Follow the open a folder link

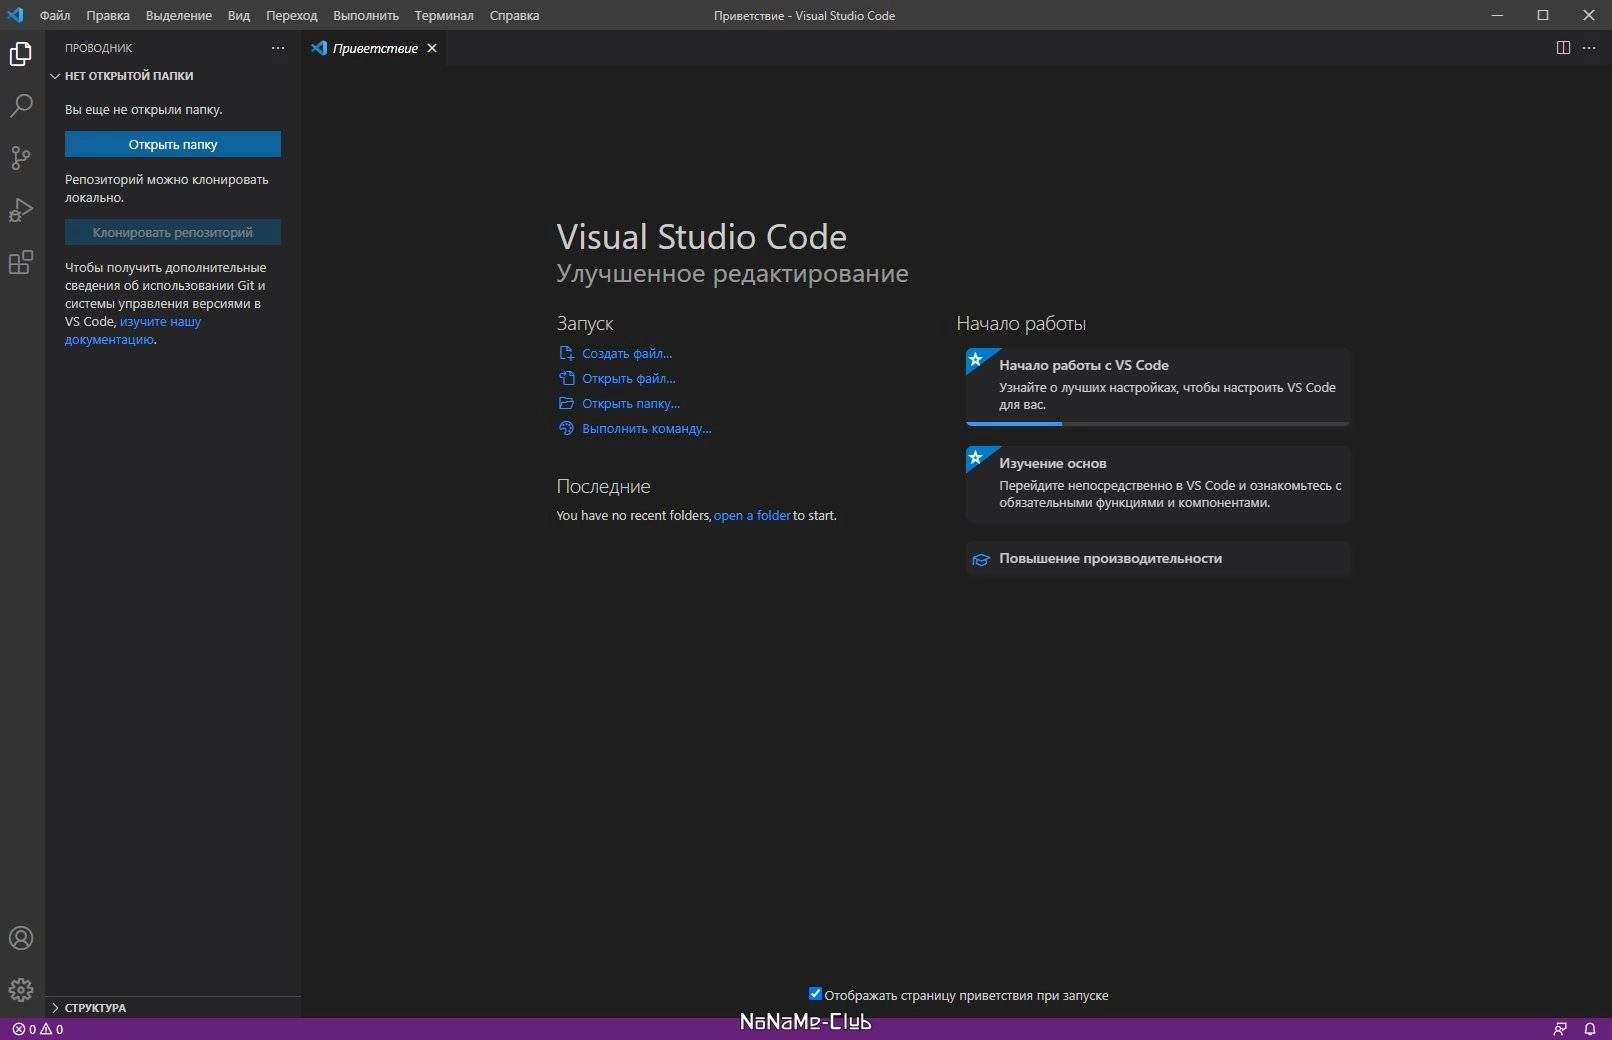point(752,516)
